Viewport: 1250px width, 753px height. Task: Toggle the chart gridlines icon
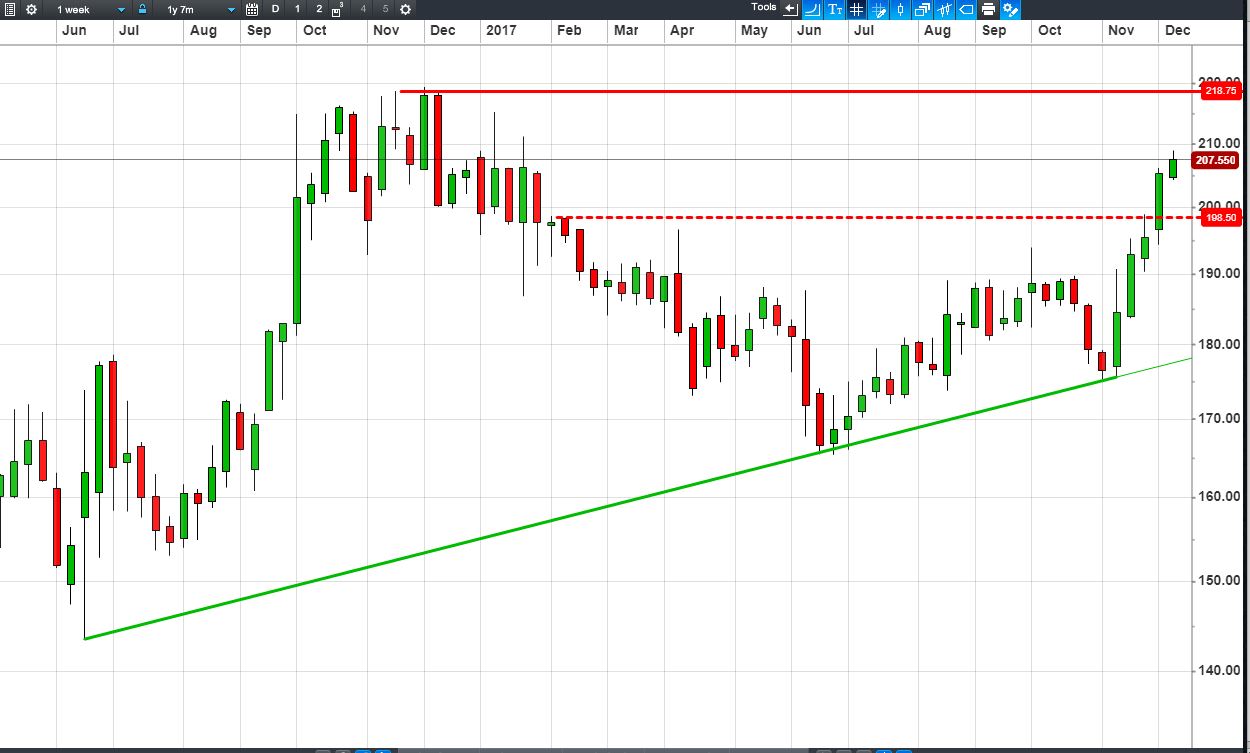856,9
